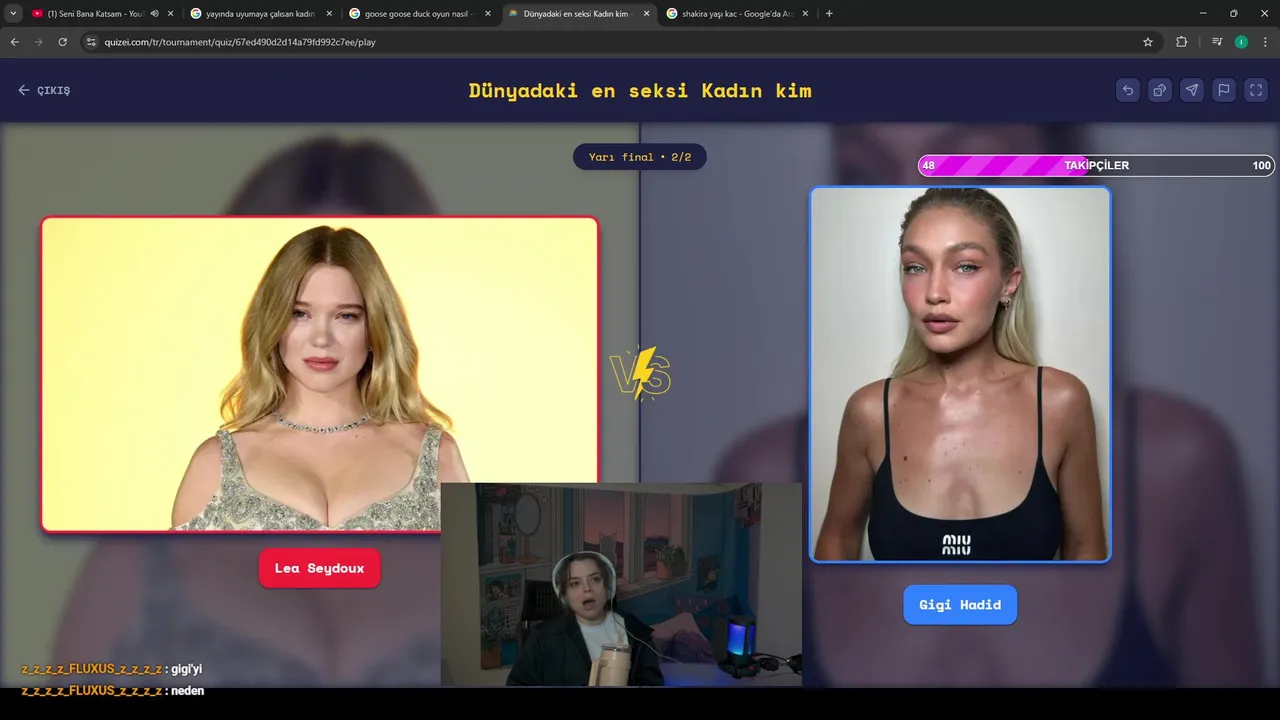Click the Yarı final 2/2 badge
Image resolution: width=1280 pixels, height=720 pixels.
tap(640, 157)
